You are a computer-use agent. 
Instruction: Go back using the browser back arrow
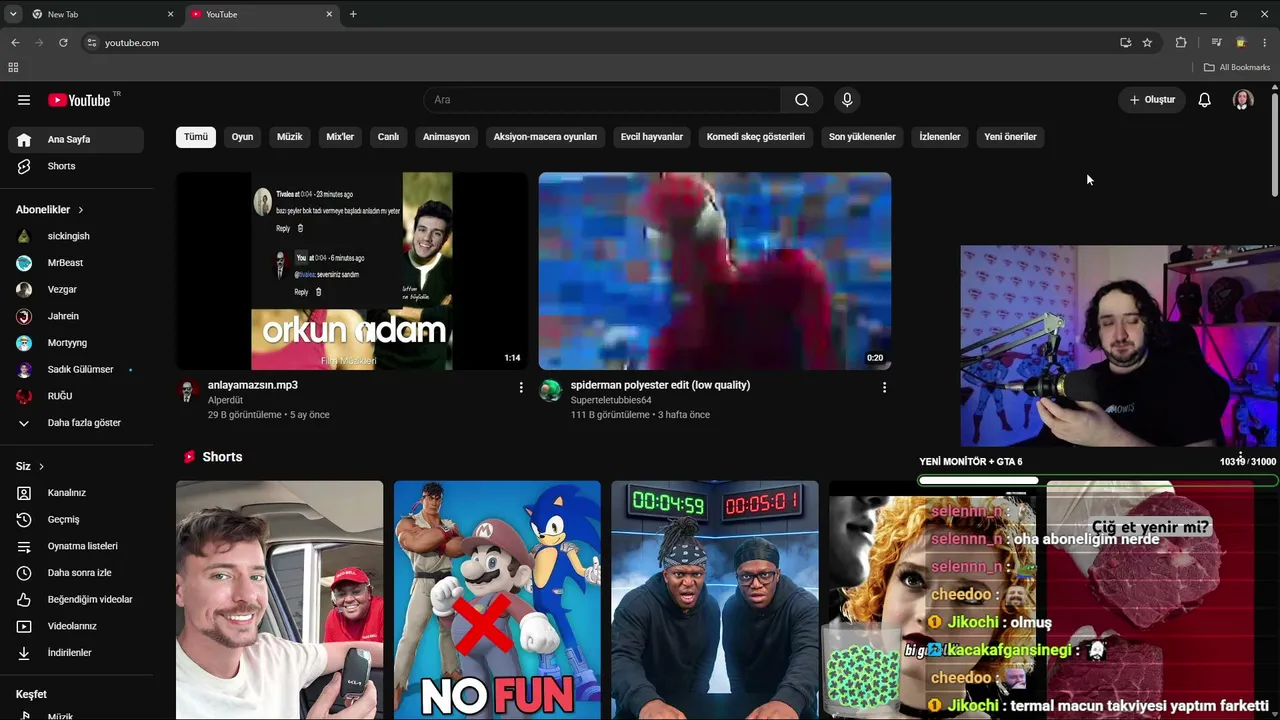[15, 43]
